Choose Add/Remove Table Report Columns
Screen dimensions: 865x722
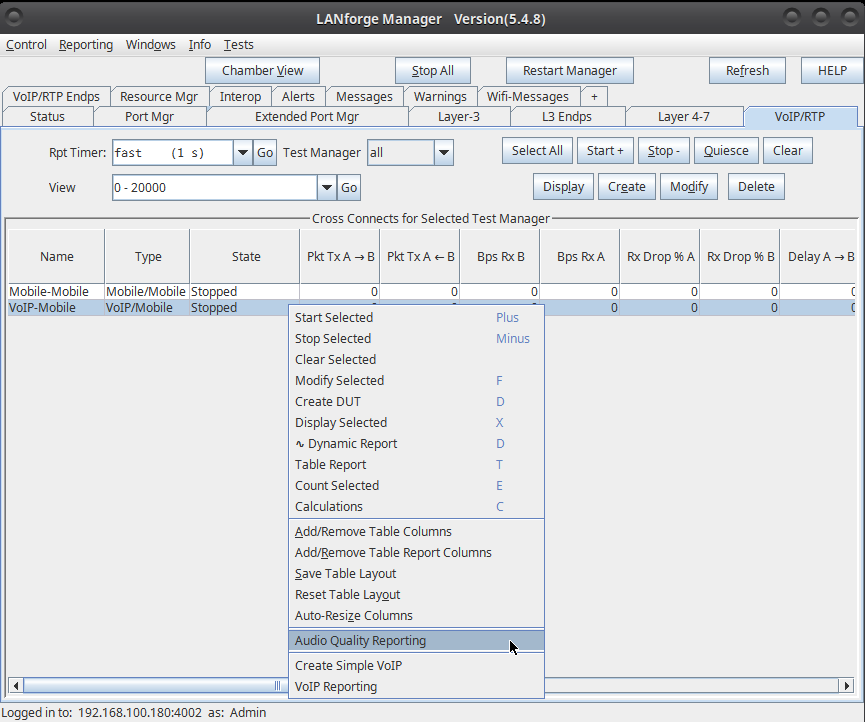(417, 553)
